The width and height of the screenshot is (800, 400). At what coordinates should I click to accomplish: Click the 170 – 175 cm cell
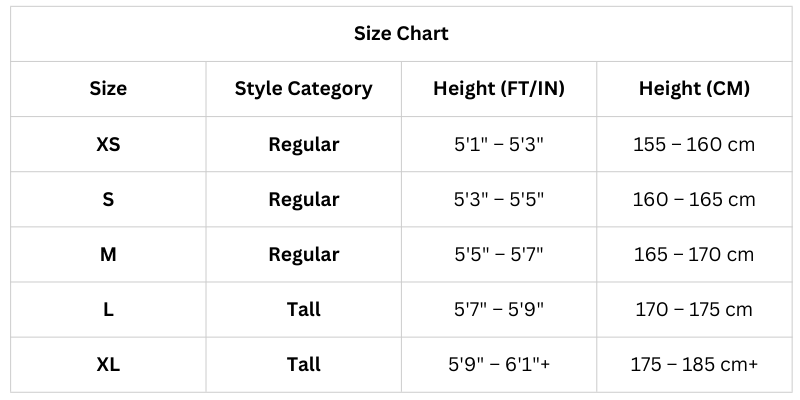(694, 309)
